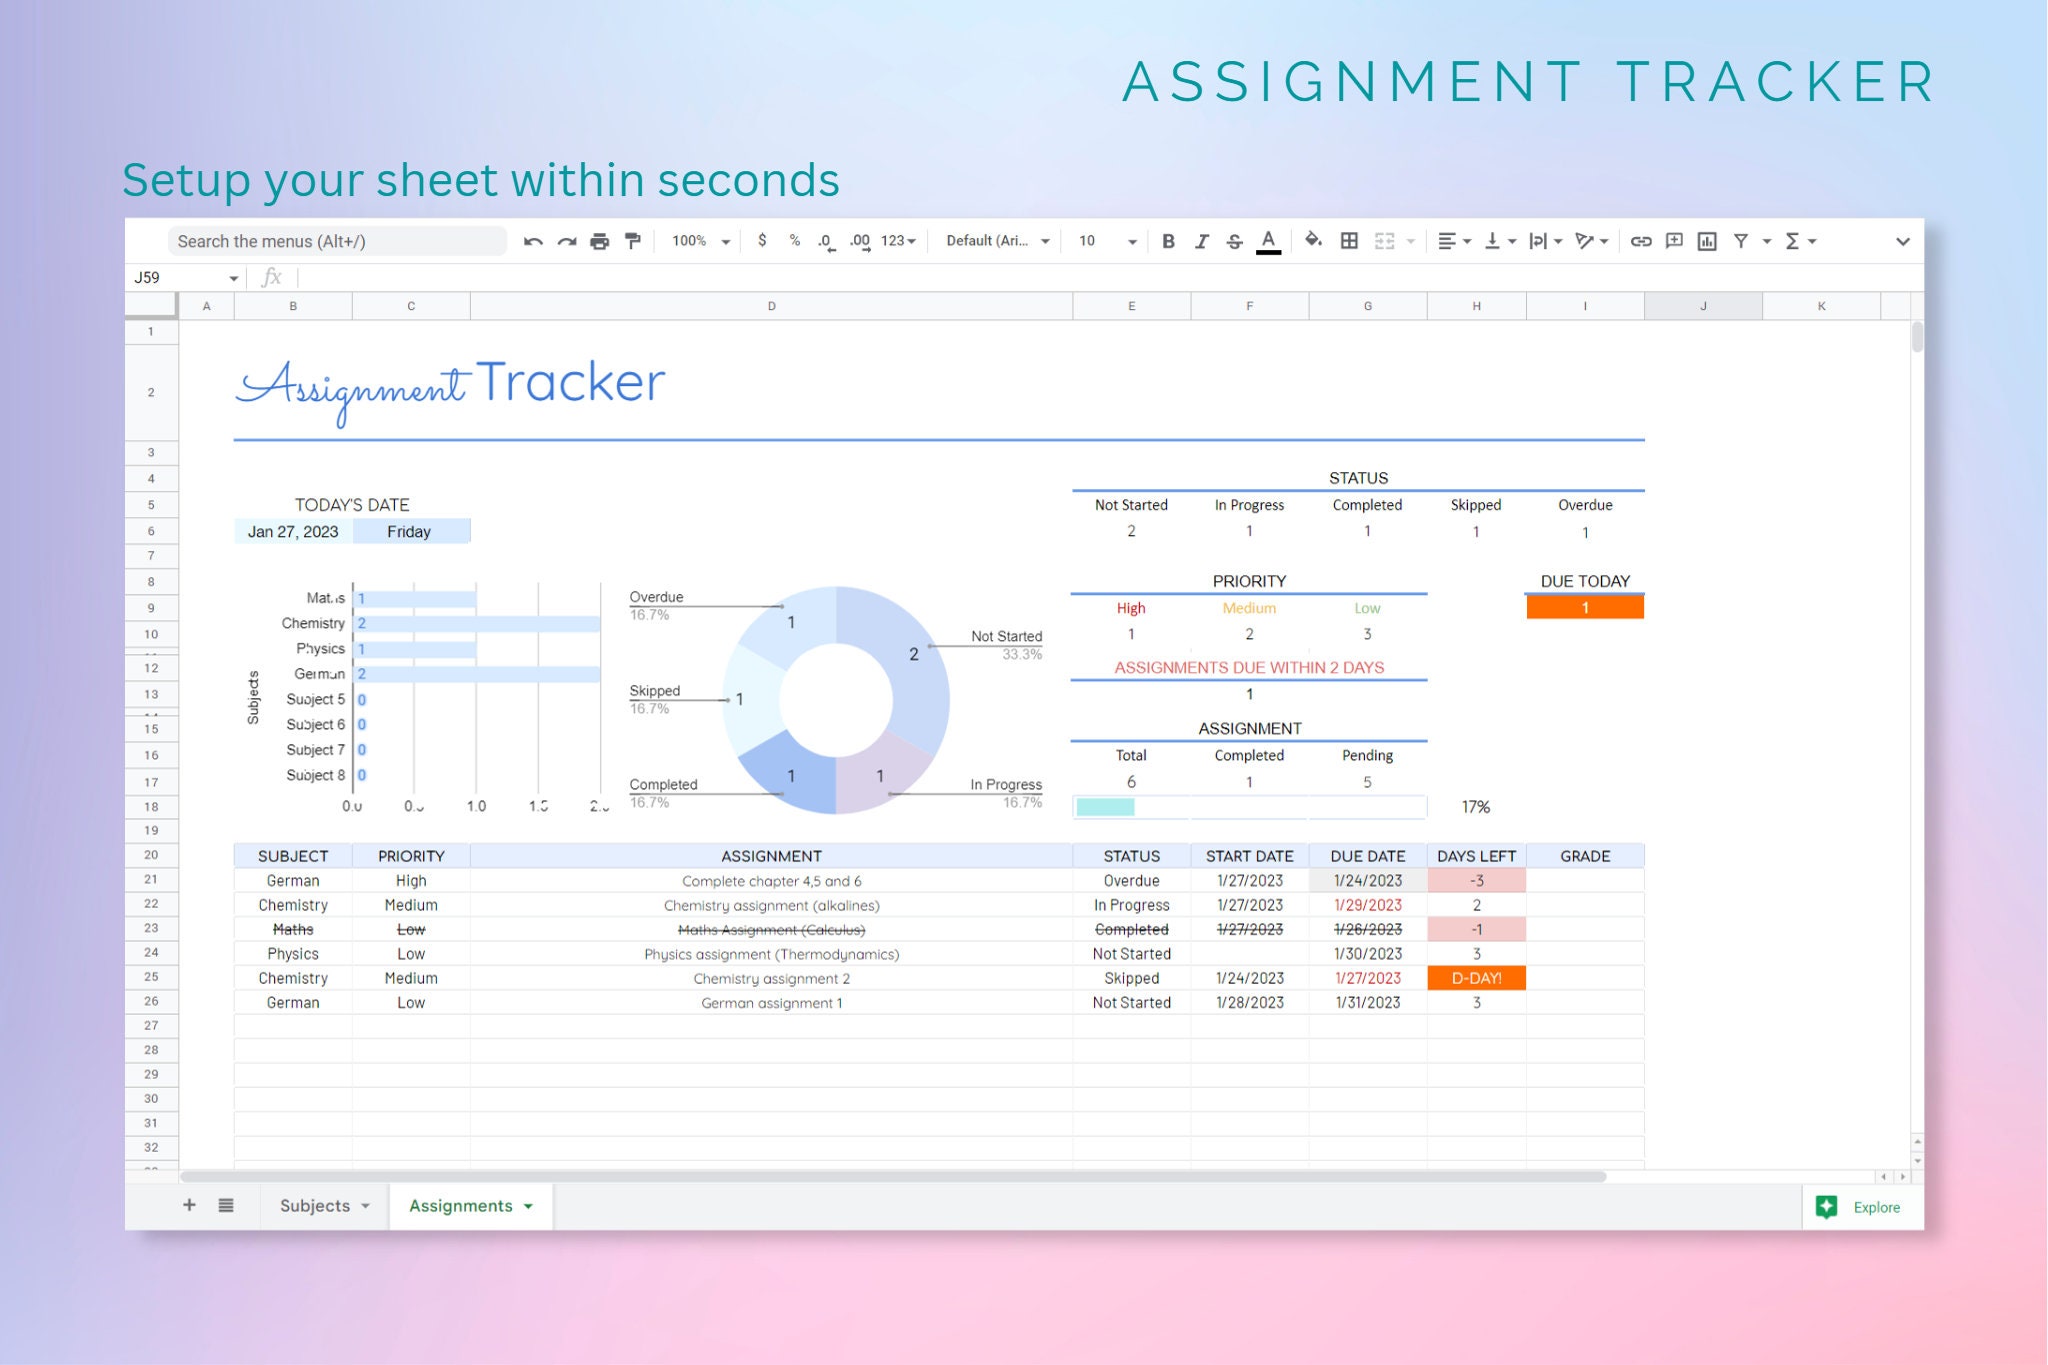Decrease decimal places icon

point(826,241)
